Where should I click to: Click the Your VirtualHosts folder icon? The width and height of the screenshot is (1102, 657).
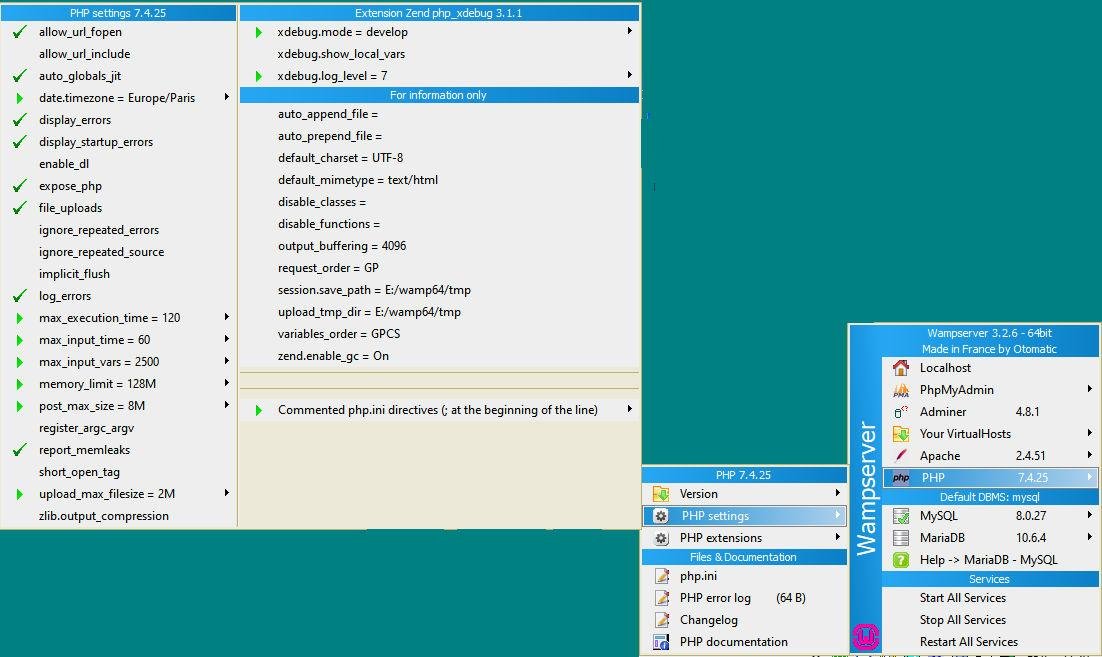[900, 434]
